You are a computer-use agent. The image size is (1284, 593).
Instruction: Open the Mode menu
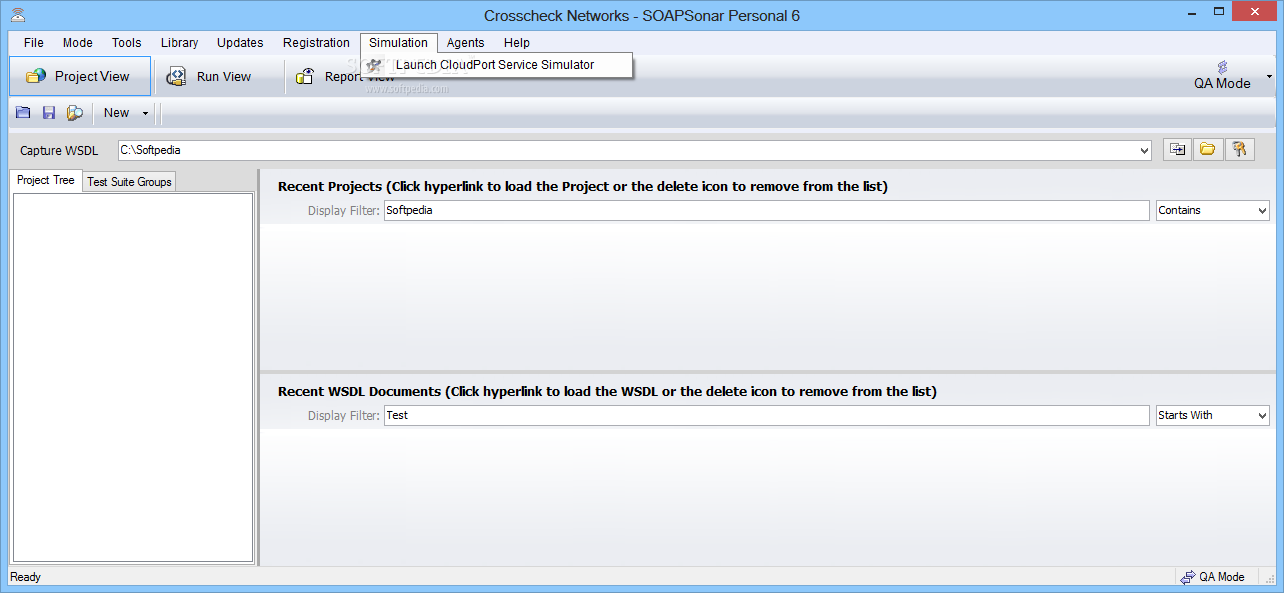[78, 43]
